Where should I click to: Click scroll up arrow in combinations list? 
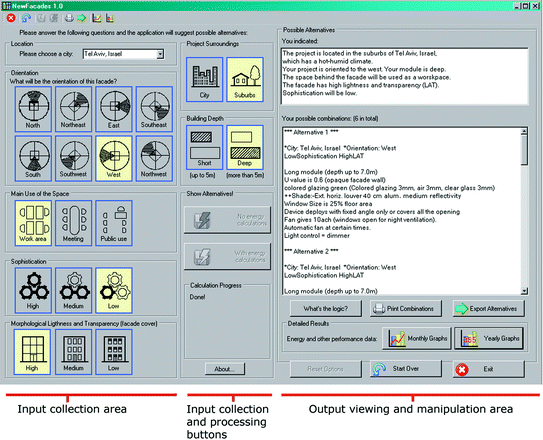click(524, 131)
